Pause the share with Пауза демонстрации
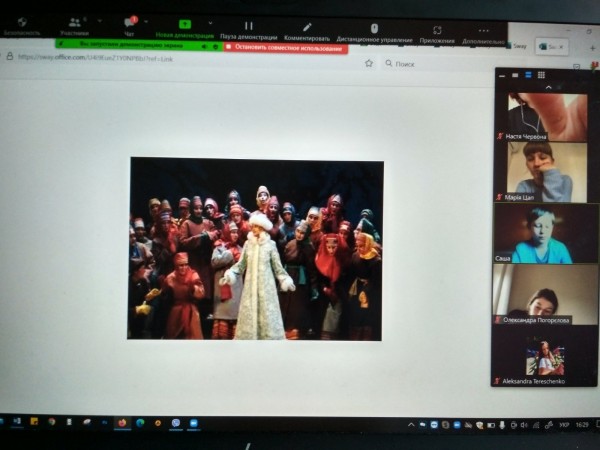The width and height of the screenshot is (600, 450). [x=249, y=31]
